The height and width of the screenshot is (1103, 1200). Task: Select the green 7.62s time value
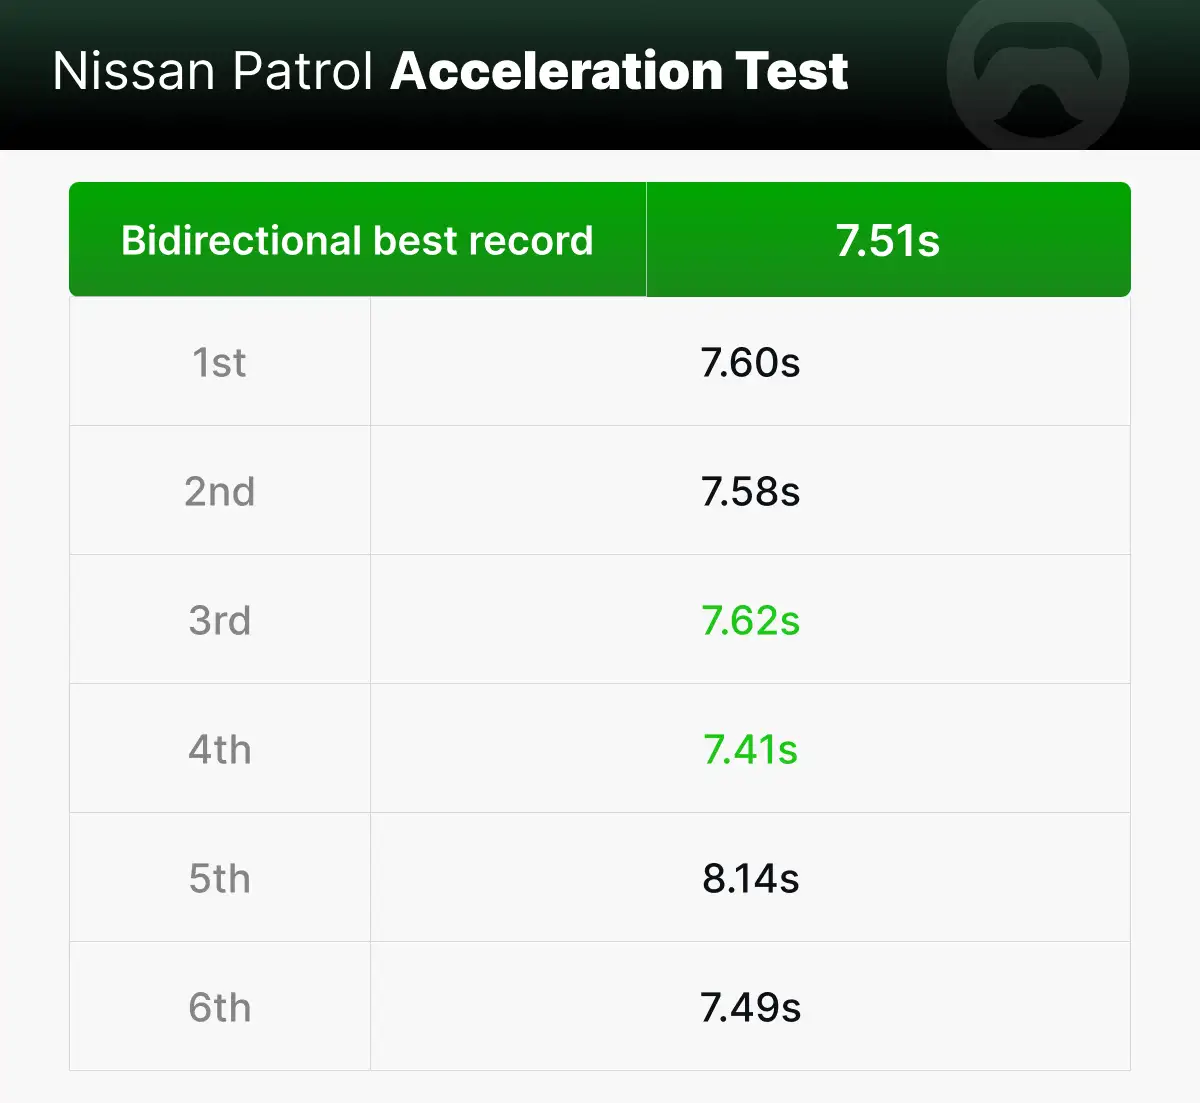point(750,621)
